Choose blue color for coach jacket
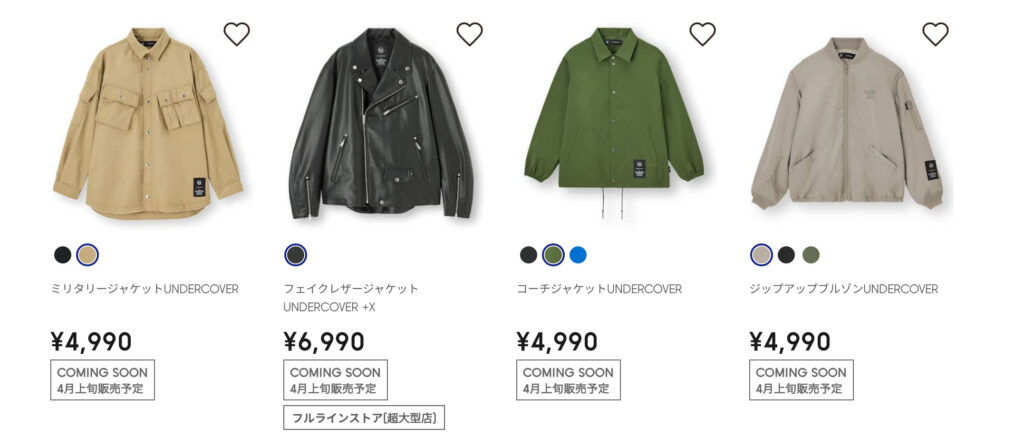This screenshot has height=447, width=1024. point(578,255)
